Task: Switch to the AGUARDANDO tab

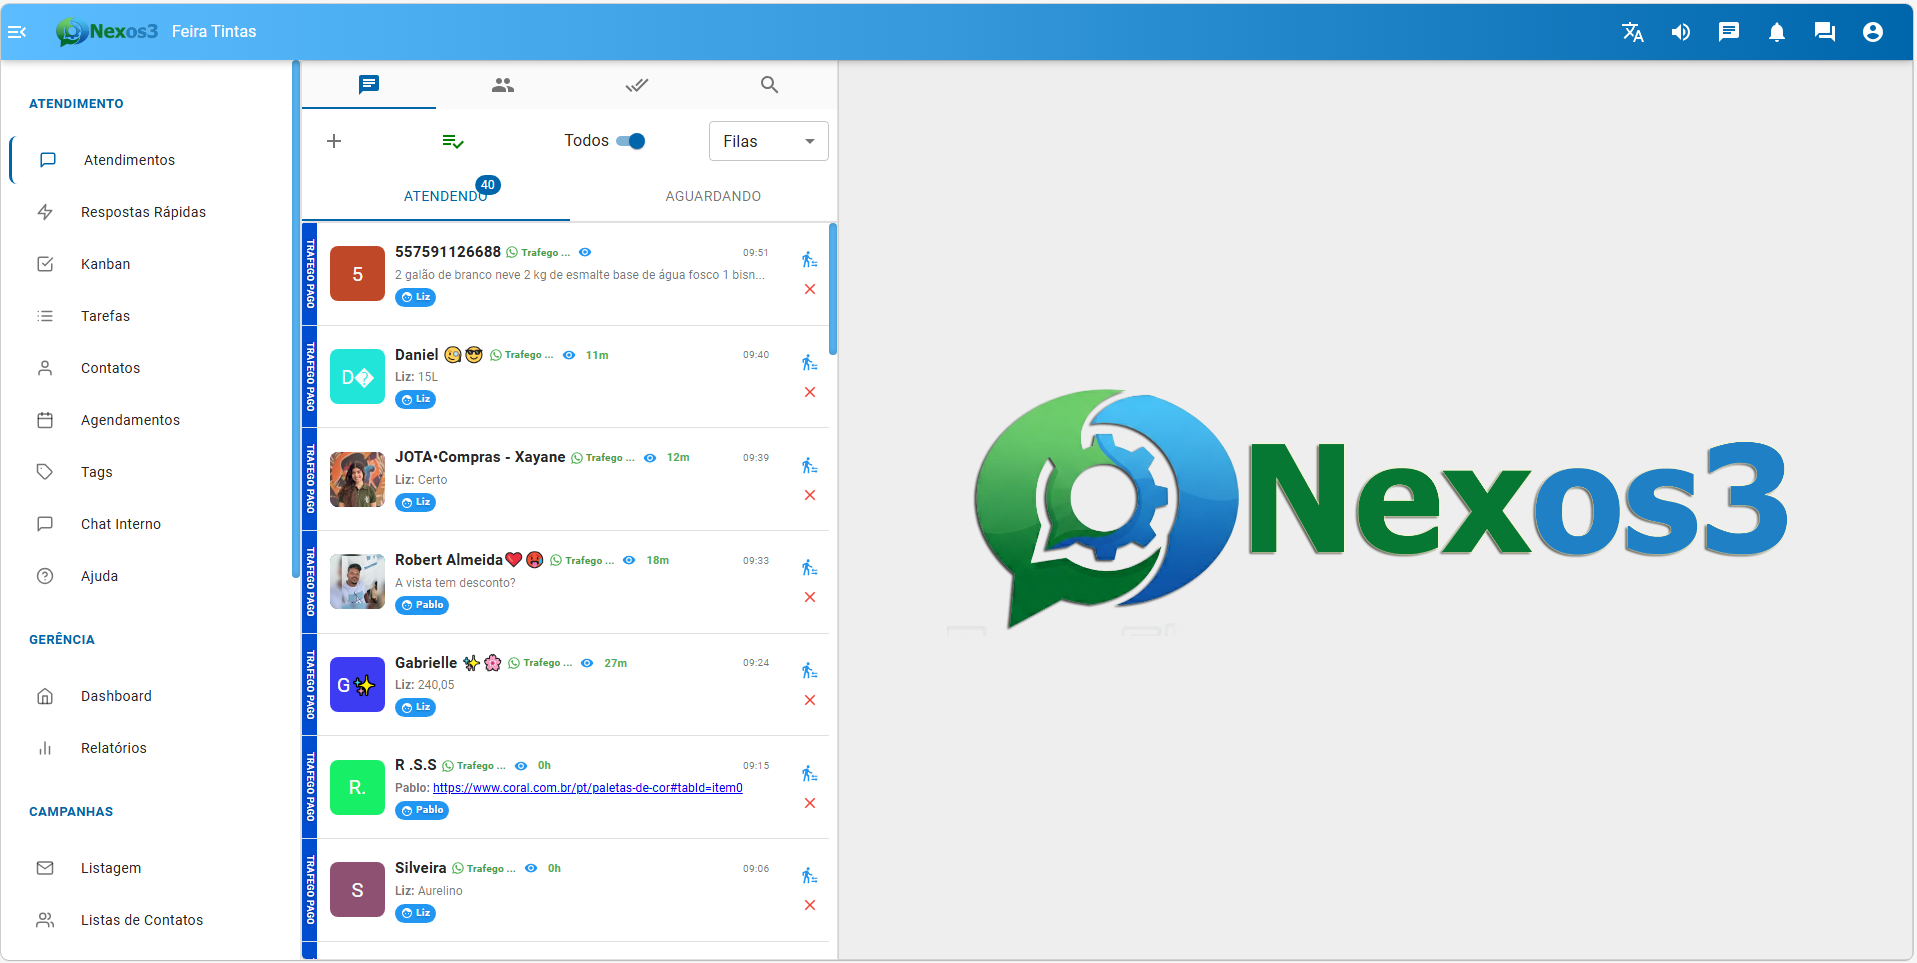Action: click(x=713, y=196)
